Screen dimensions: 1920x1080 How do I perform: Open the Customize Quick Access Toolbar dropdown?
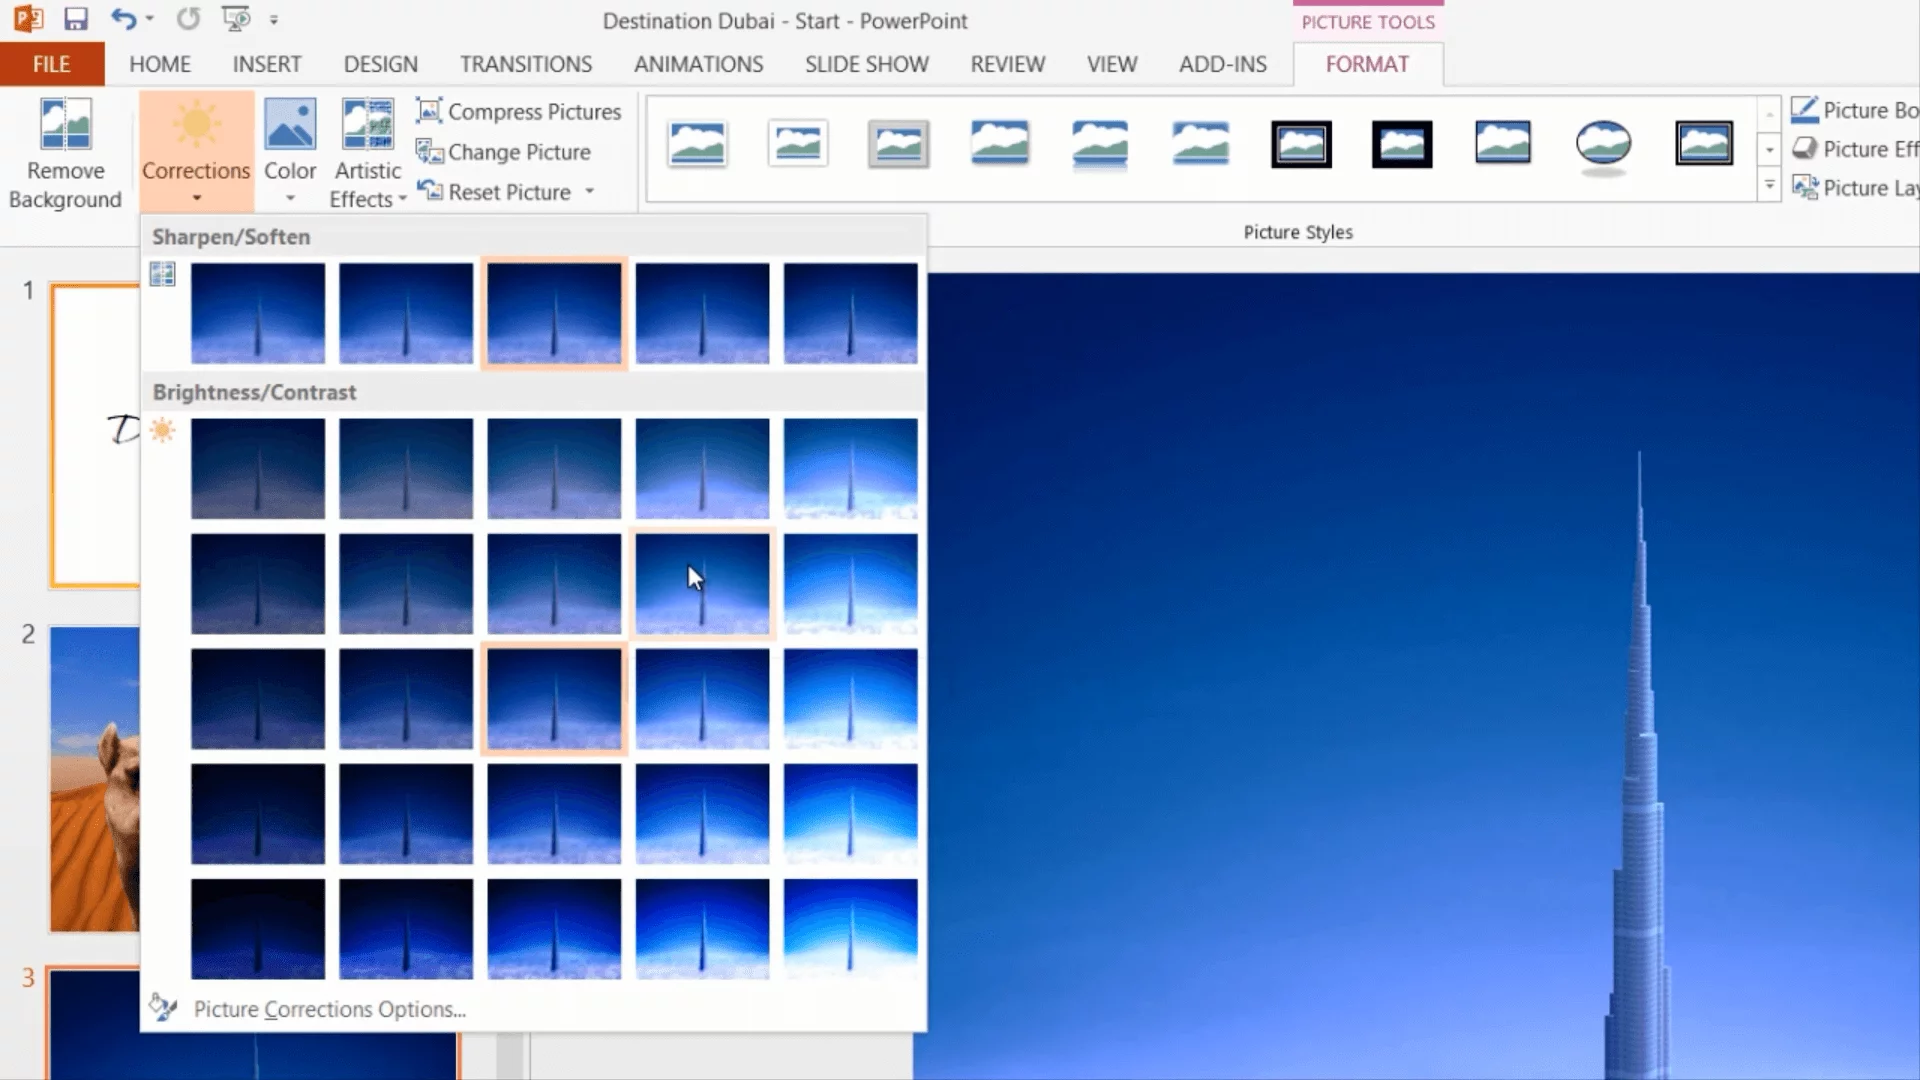[274, 19]
